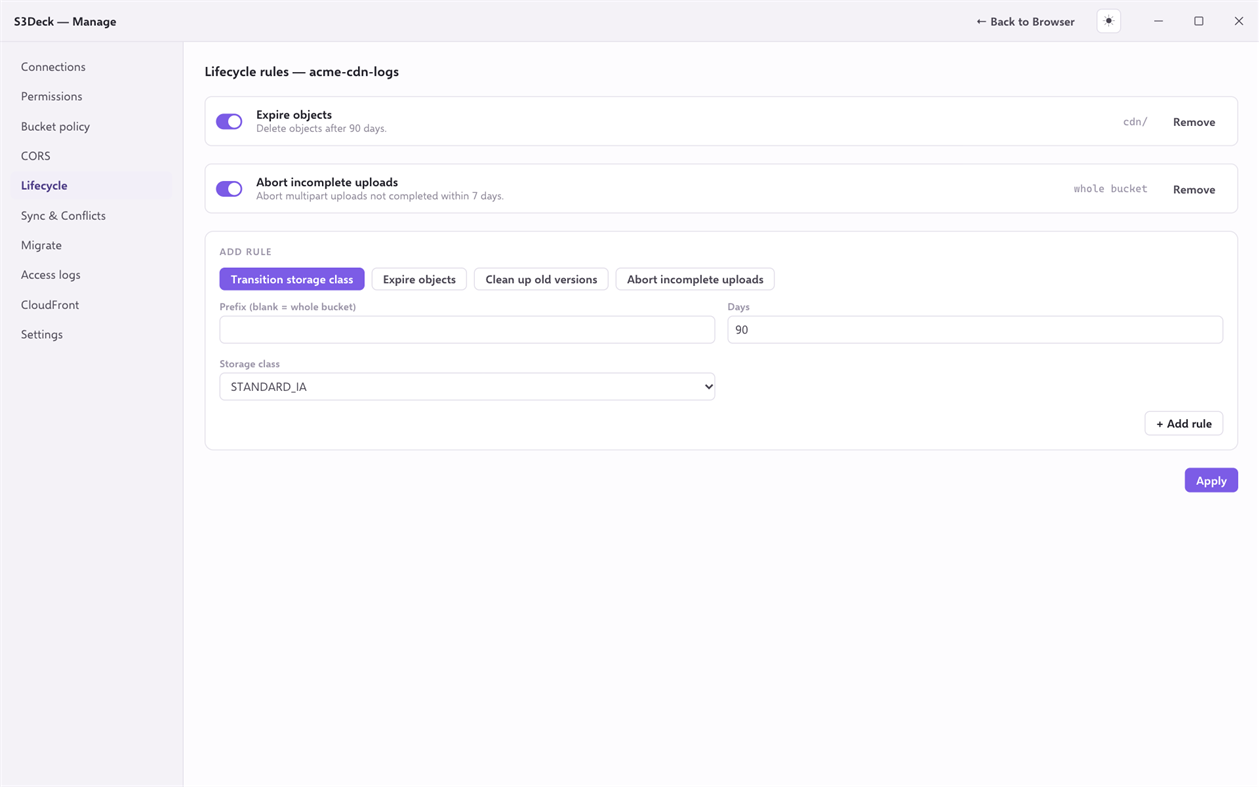Close the S3Deck Manage window

click(x=1238, y=21)
